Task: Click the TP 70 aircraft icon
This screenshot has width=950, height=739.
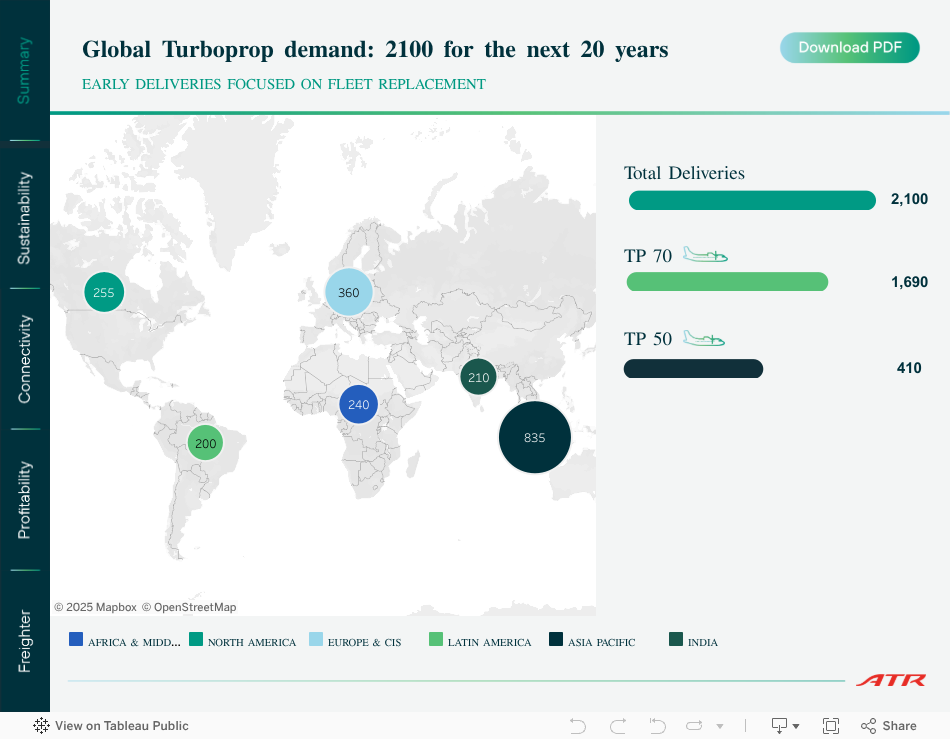Action: (x=705, y=256)
